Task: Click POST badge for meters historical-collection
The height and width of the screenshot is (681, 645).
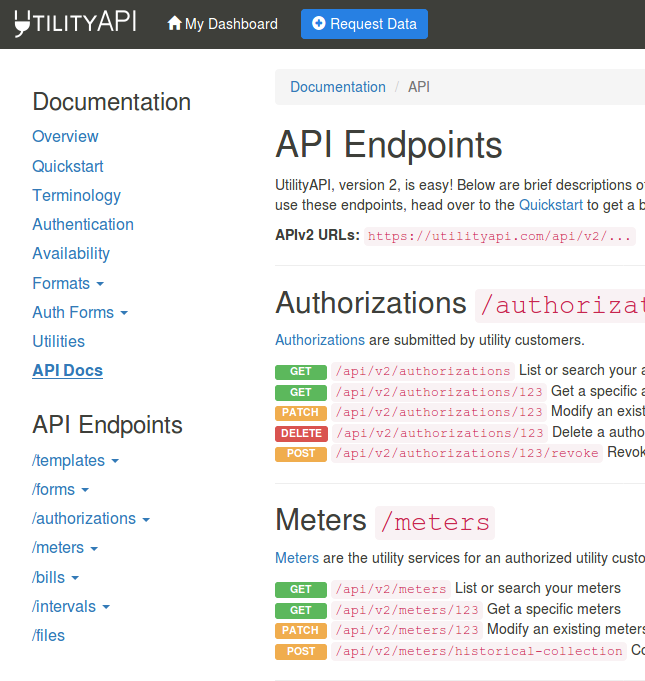Action: (x=301, y=651)
